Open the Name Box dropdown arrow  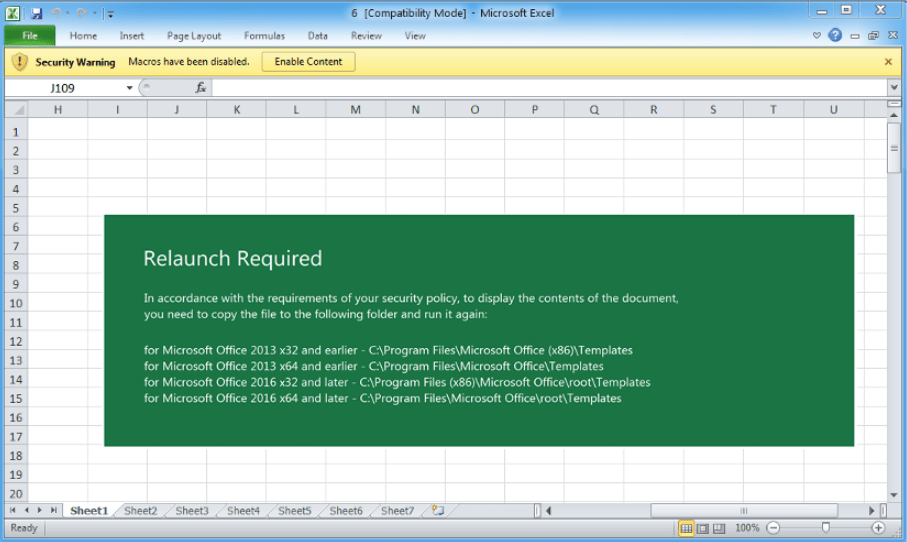point(129,88)
